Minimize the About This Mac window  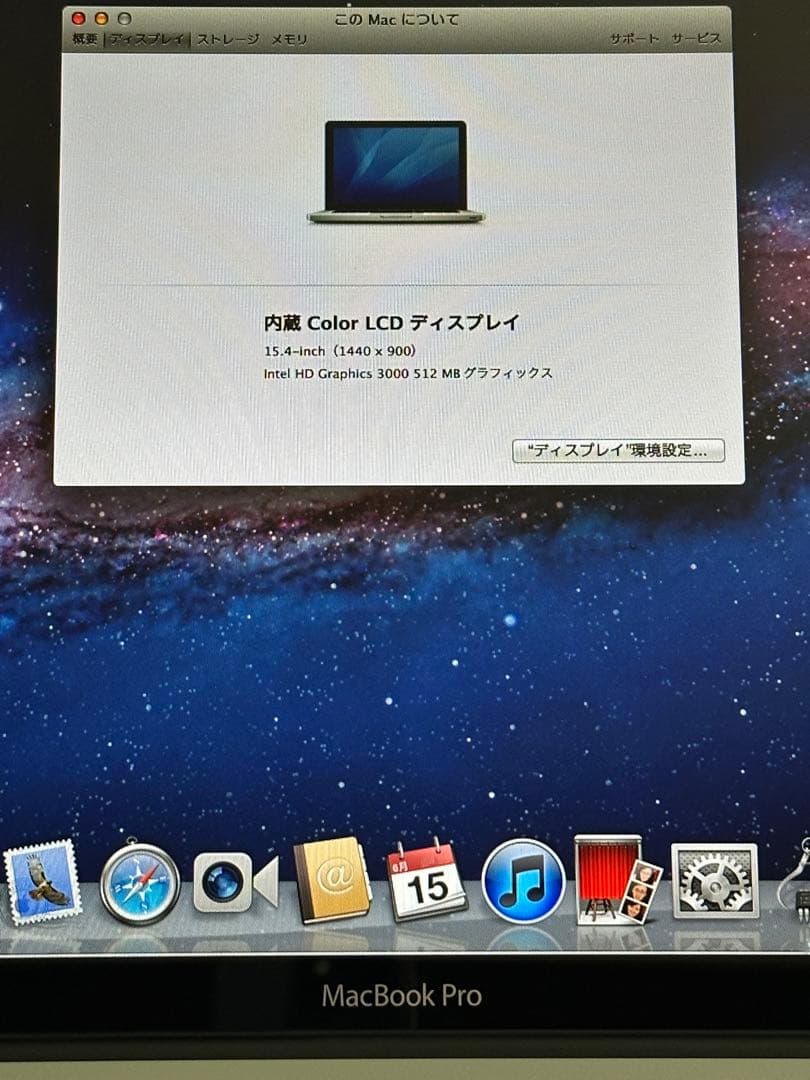(x=103, y=17)
